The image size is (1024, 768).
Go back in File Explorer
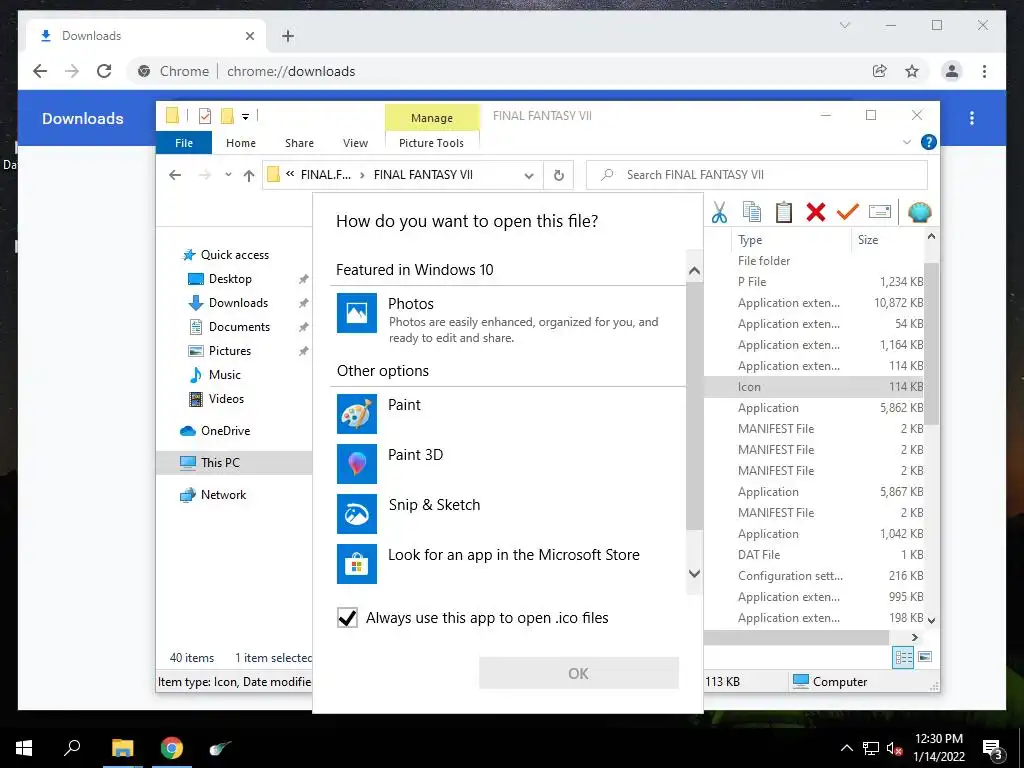pos(175,175)
